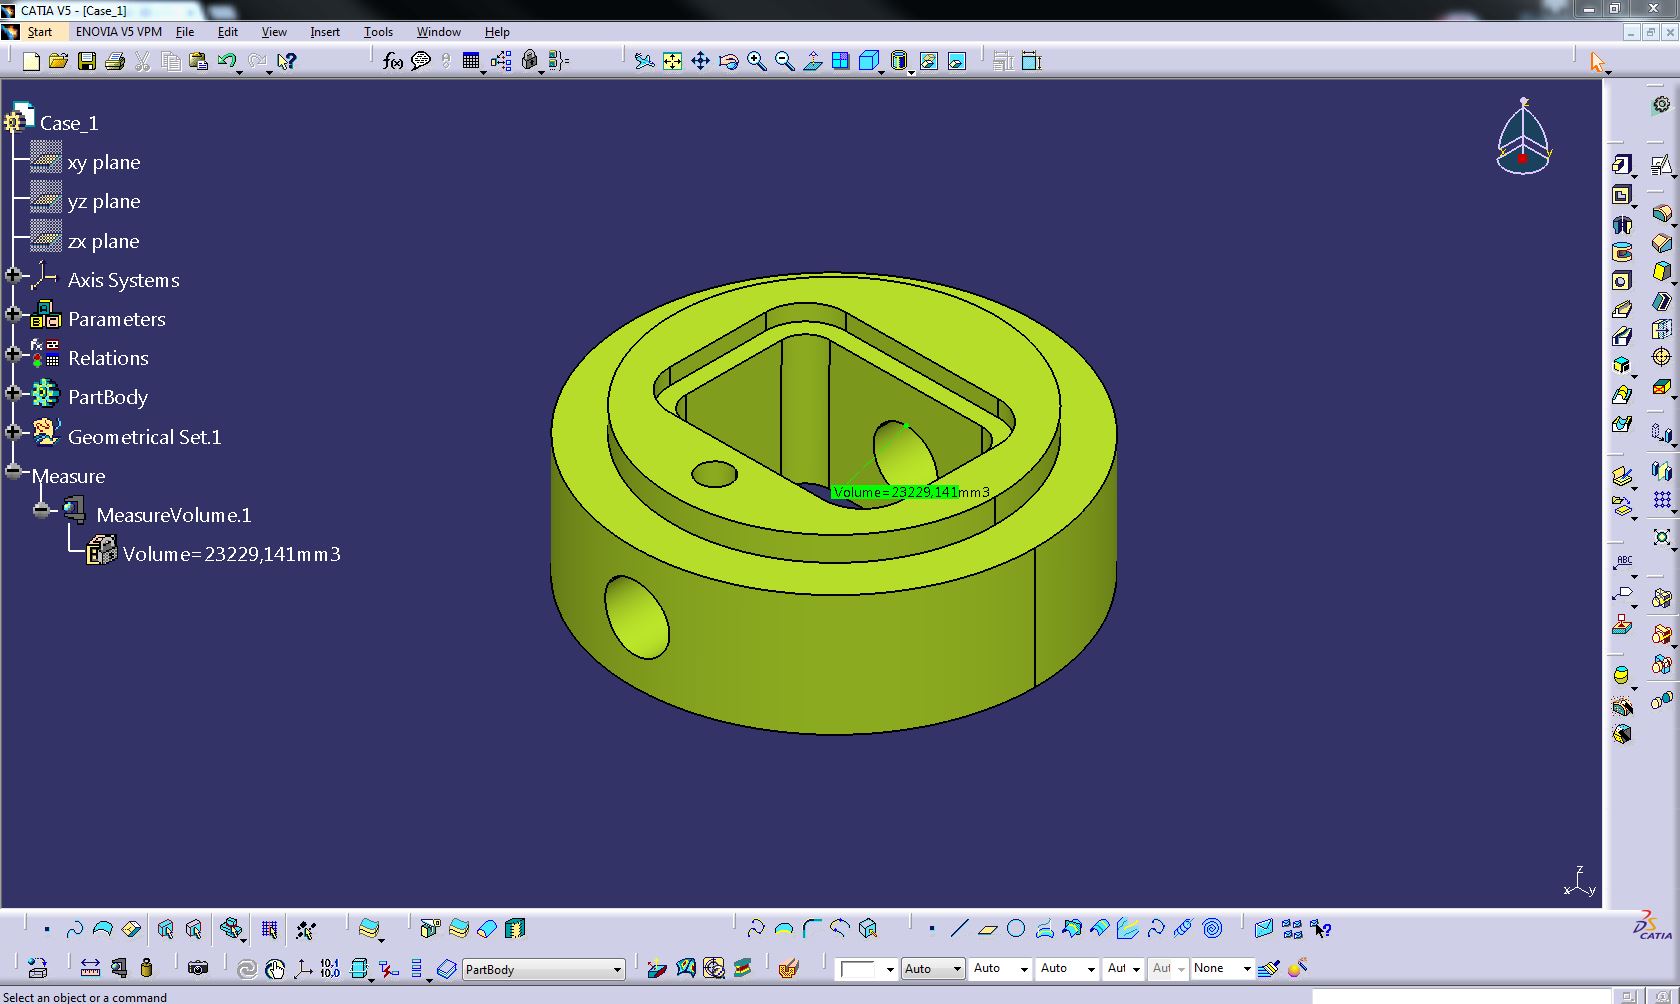Select the Pad tool
This screenshot has width=1680, height=1004.
pos(1621,165)
